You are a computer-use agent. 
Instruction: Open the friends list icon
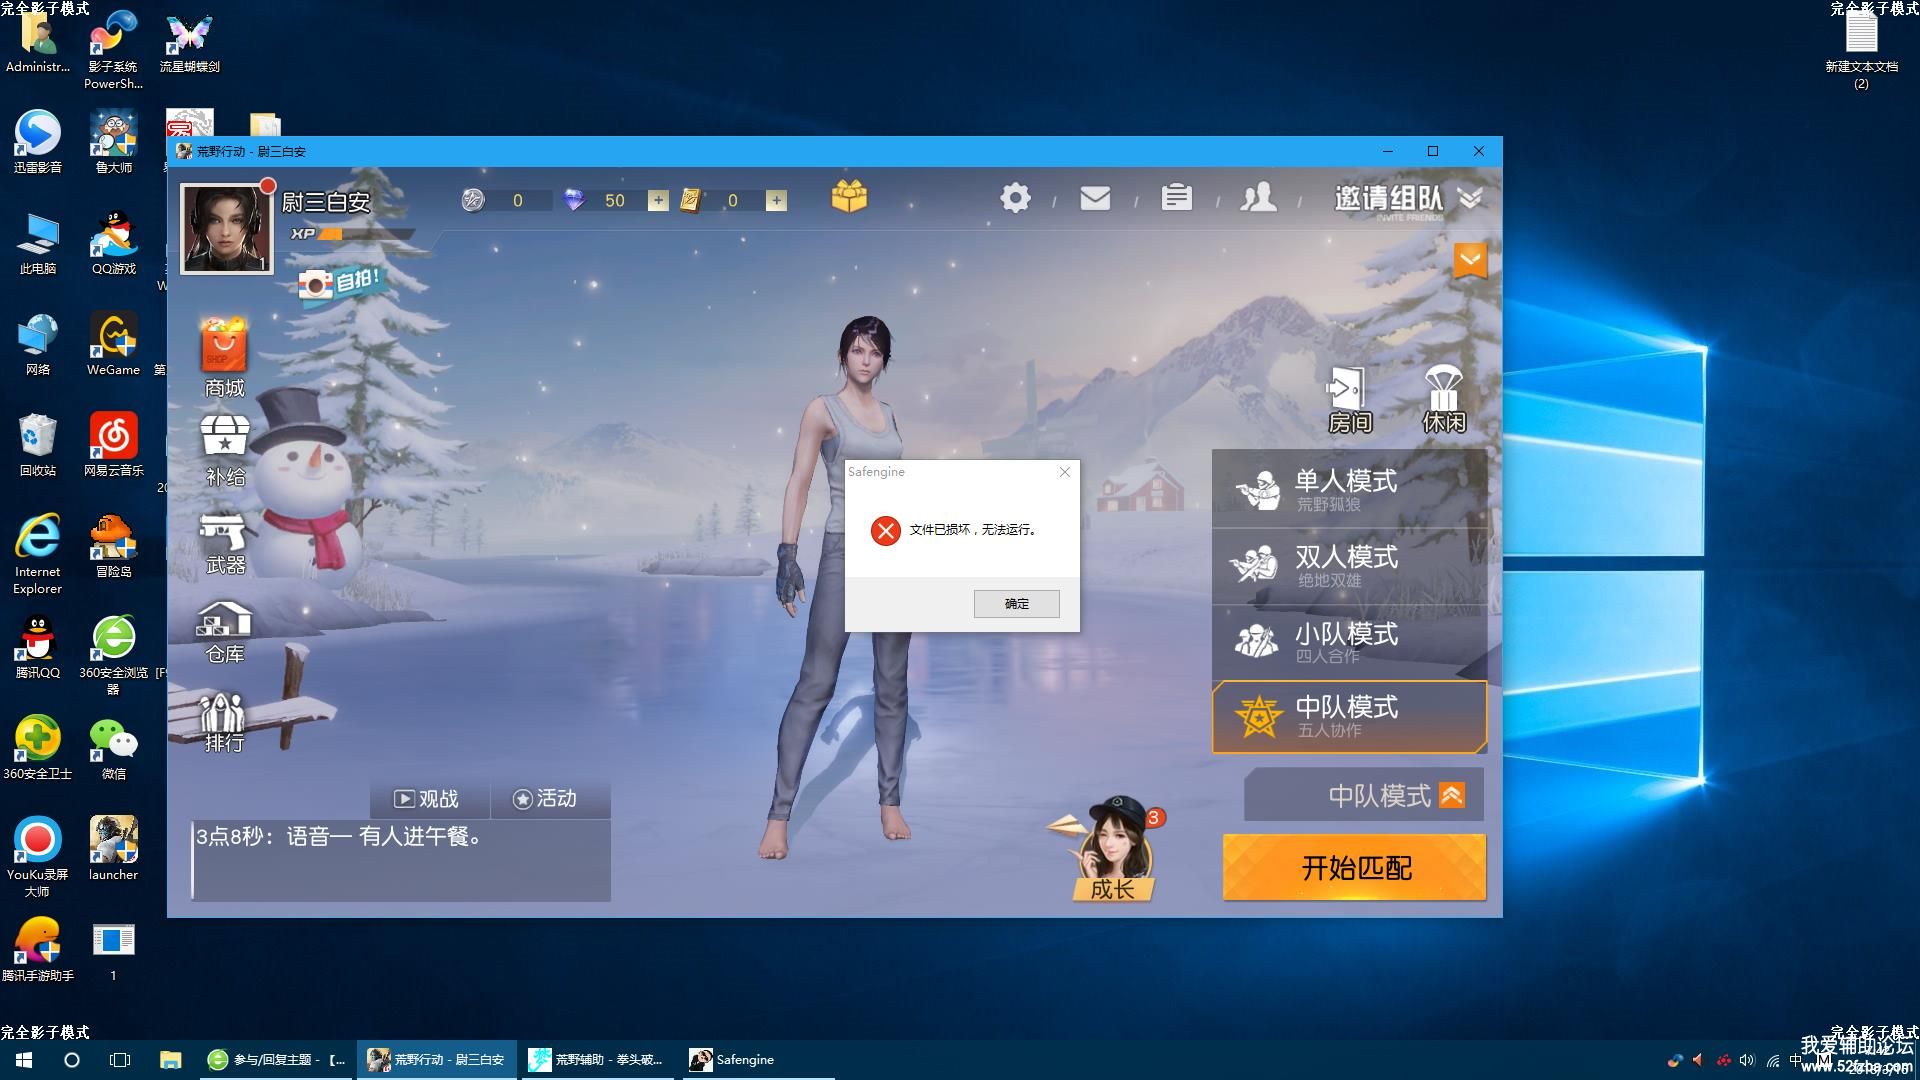[x=1258, y=197]
